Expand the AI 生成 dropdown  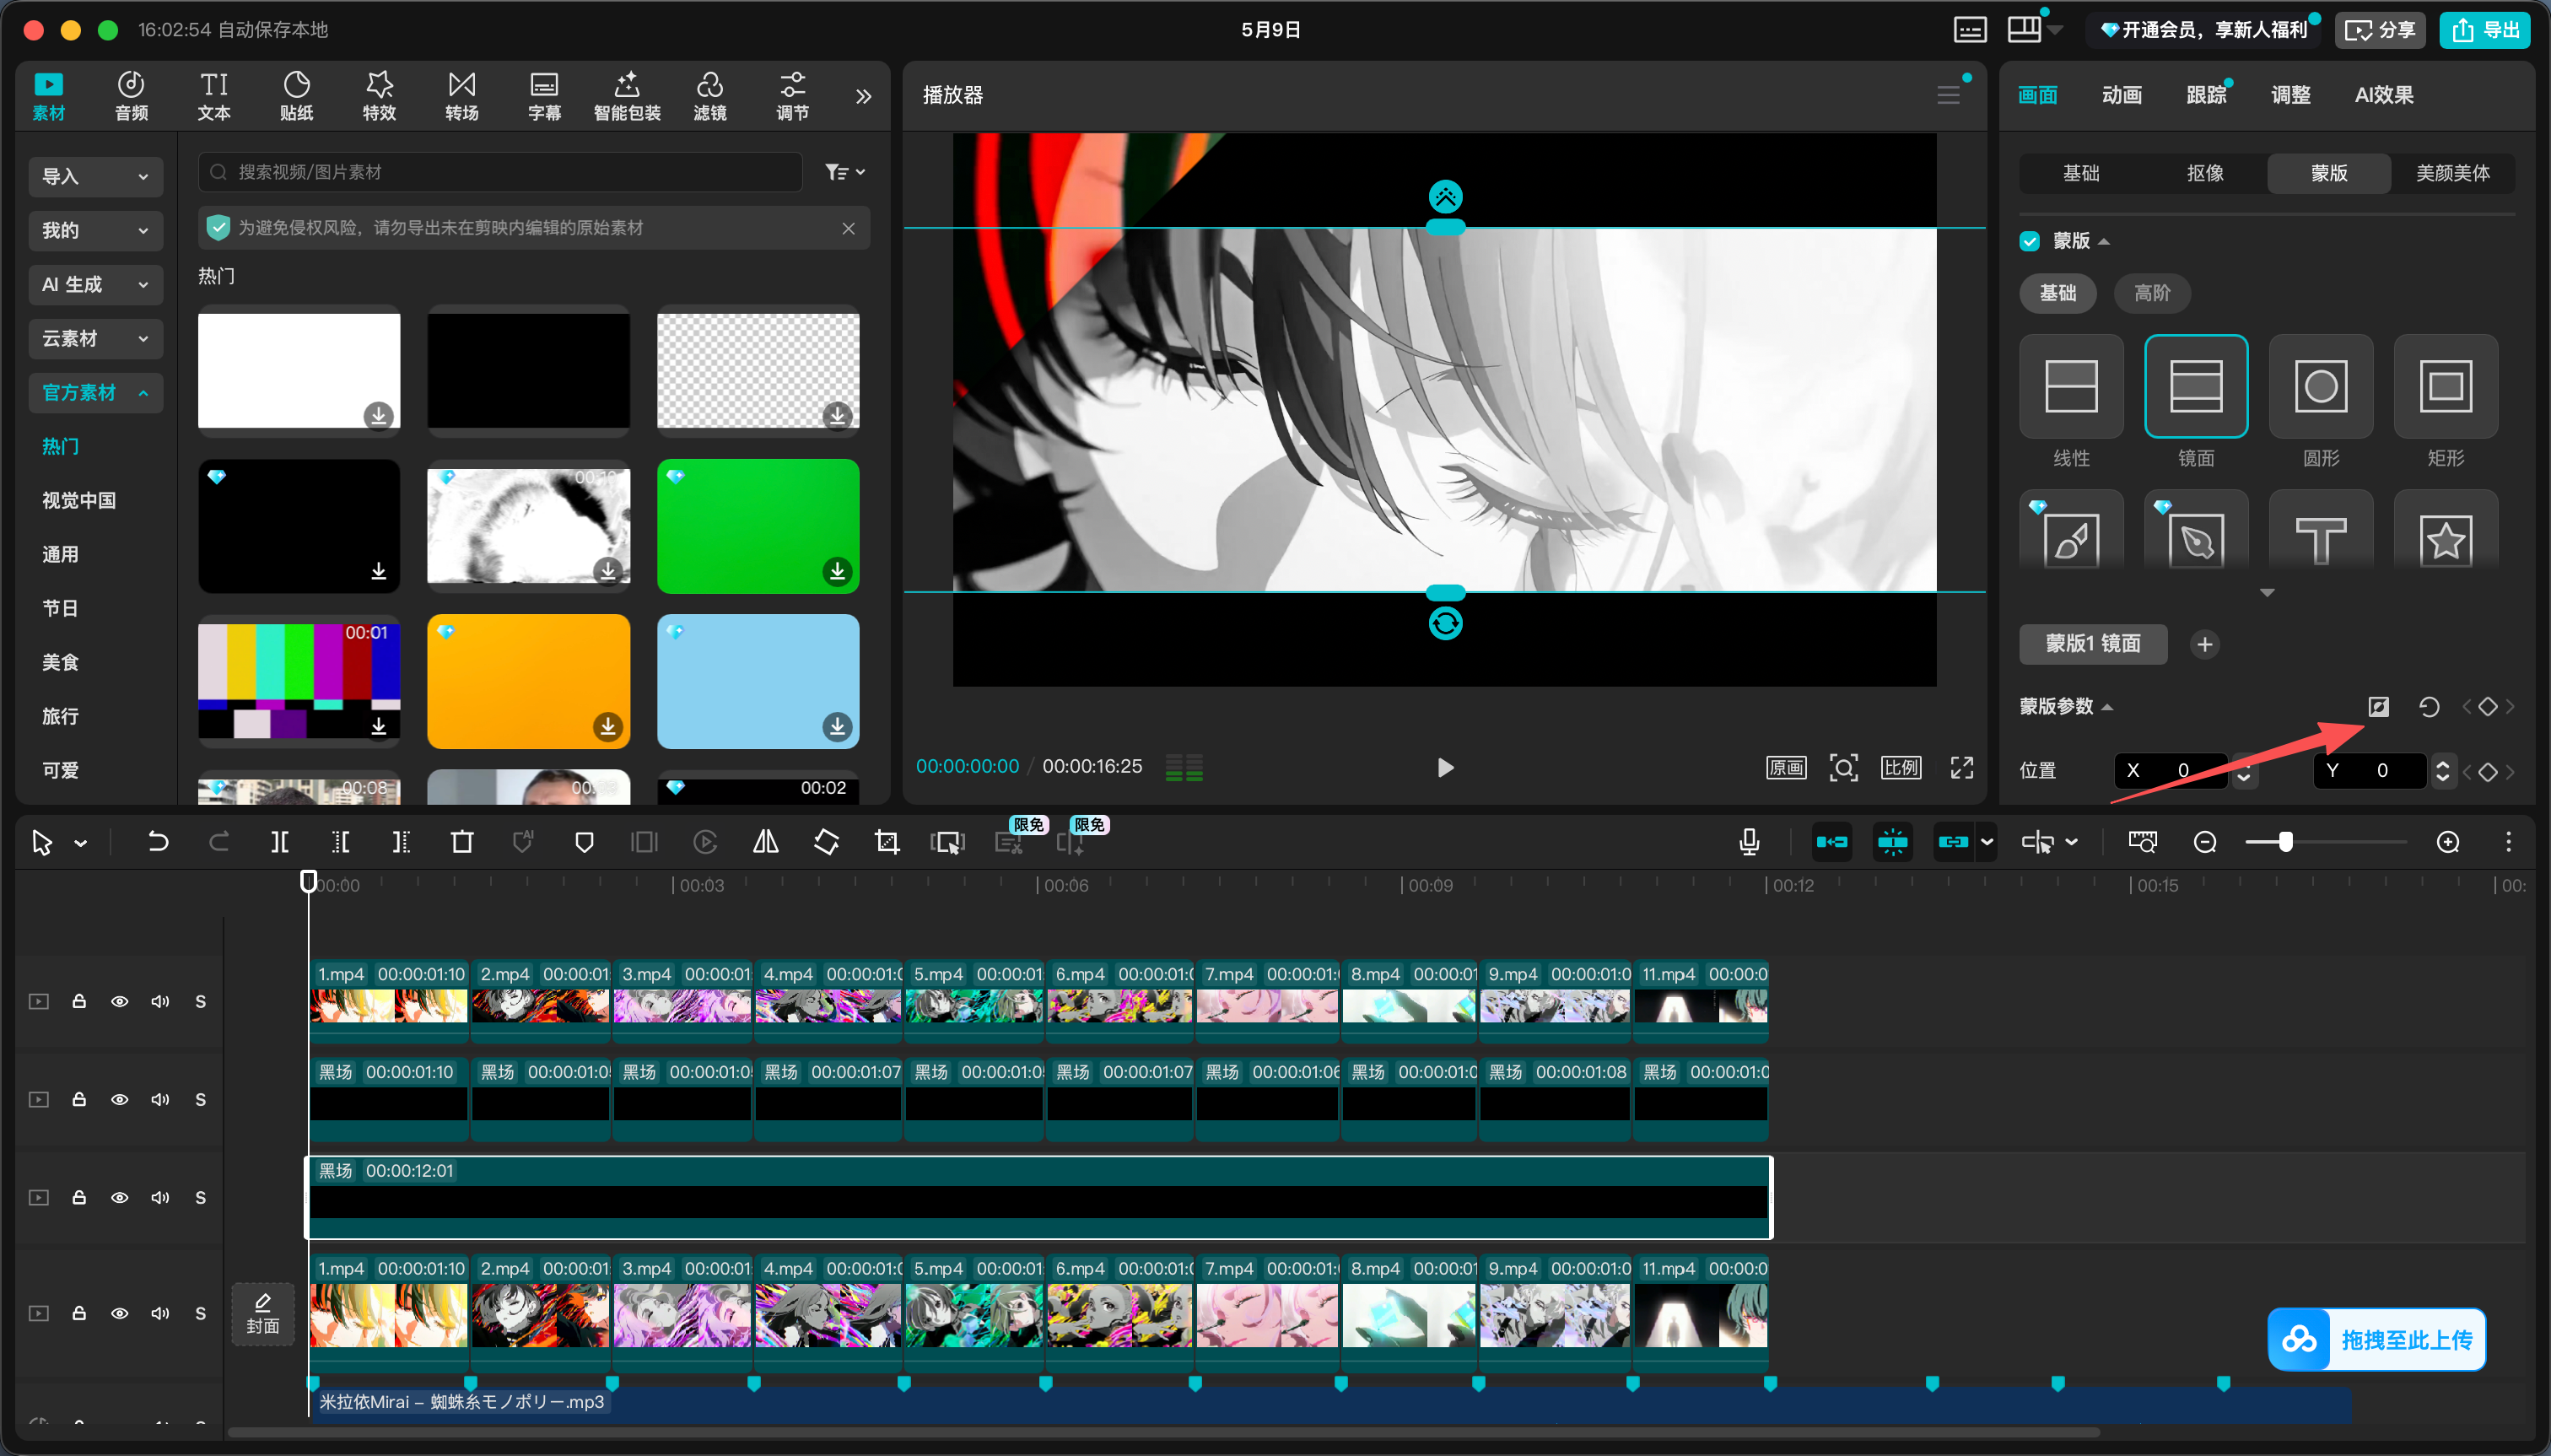(x=95, y=284)
